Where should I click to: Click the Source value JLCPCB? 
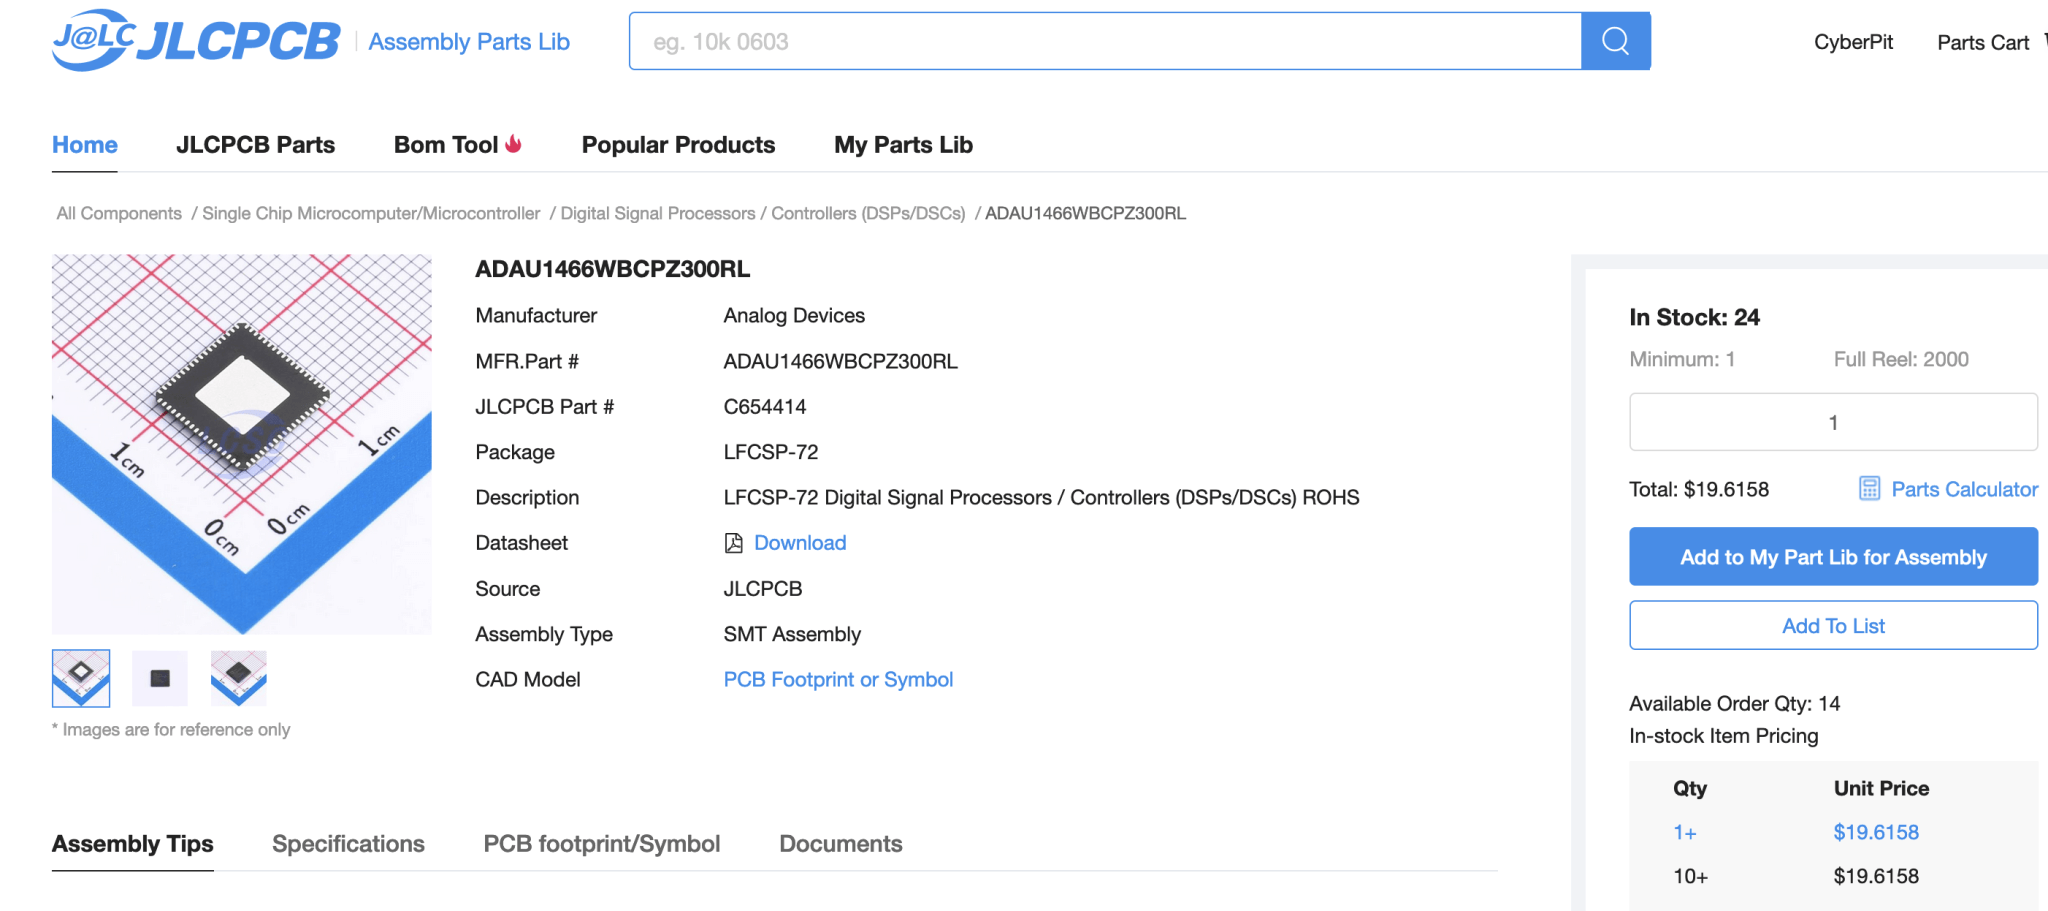[x=763, y=589]
